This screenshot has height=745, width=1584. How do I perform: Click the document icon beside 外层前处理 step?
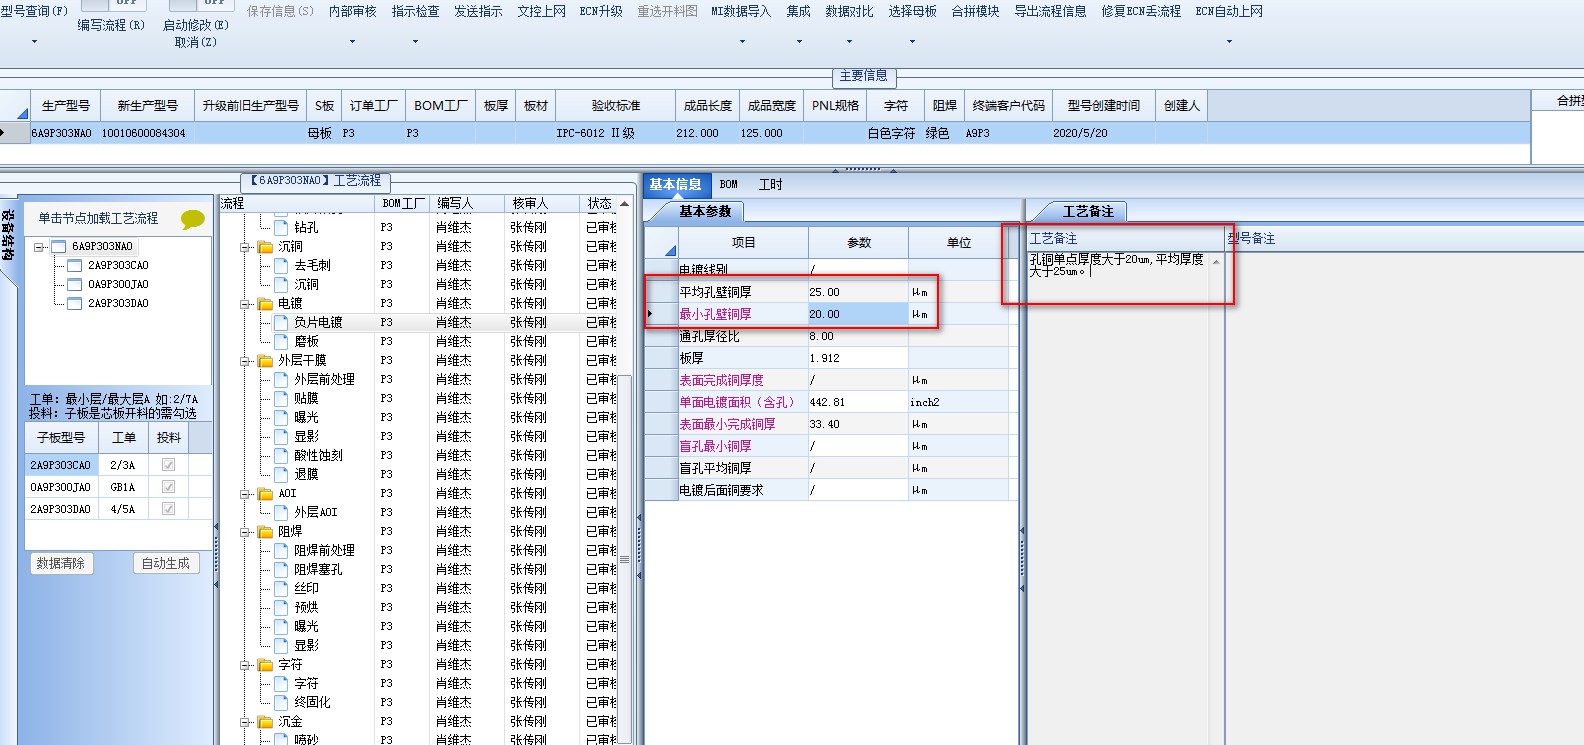point(281,380)
